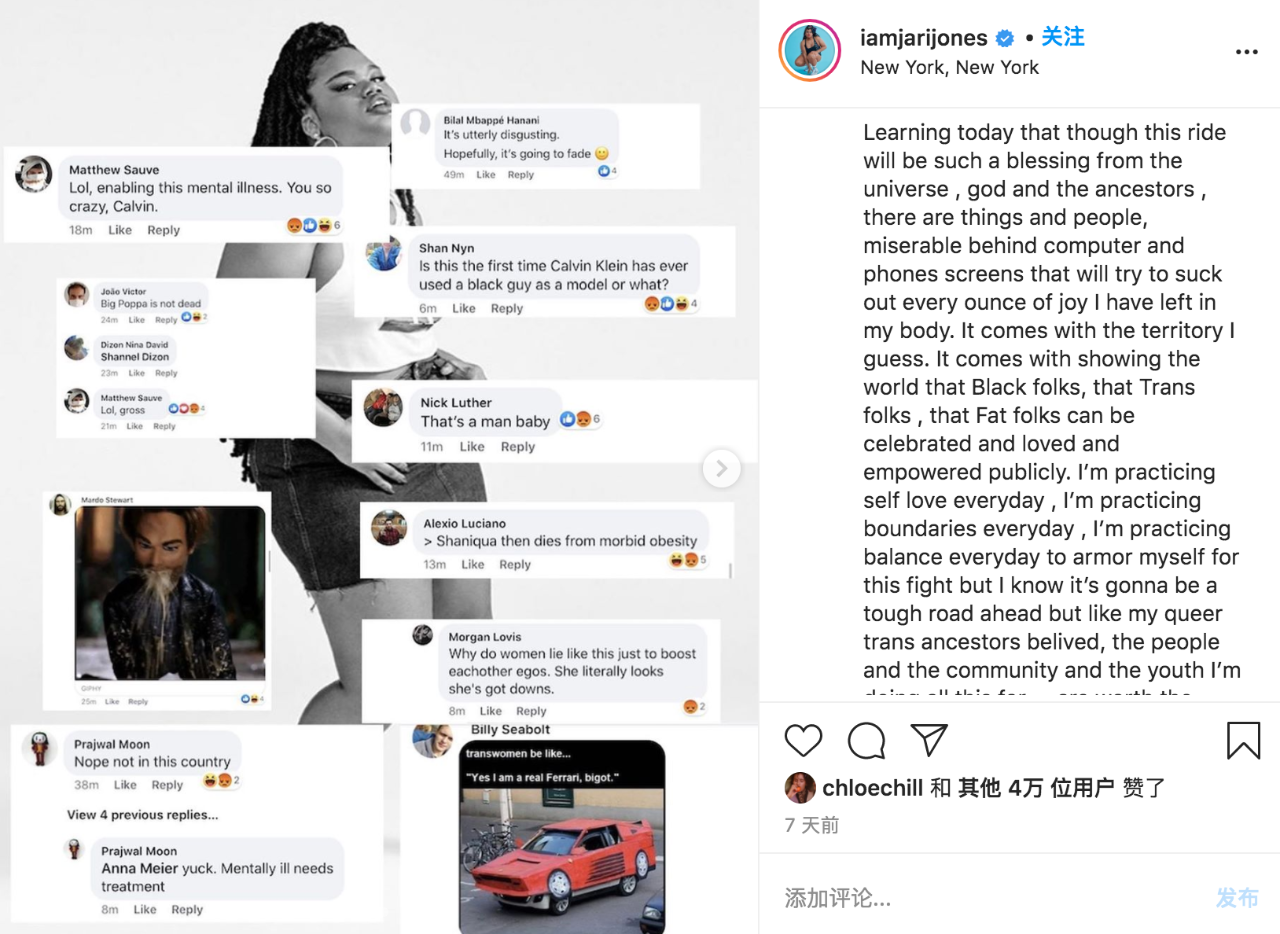Open the New York, New York location
The image size is (1280, 934).
tap(949, 67)
